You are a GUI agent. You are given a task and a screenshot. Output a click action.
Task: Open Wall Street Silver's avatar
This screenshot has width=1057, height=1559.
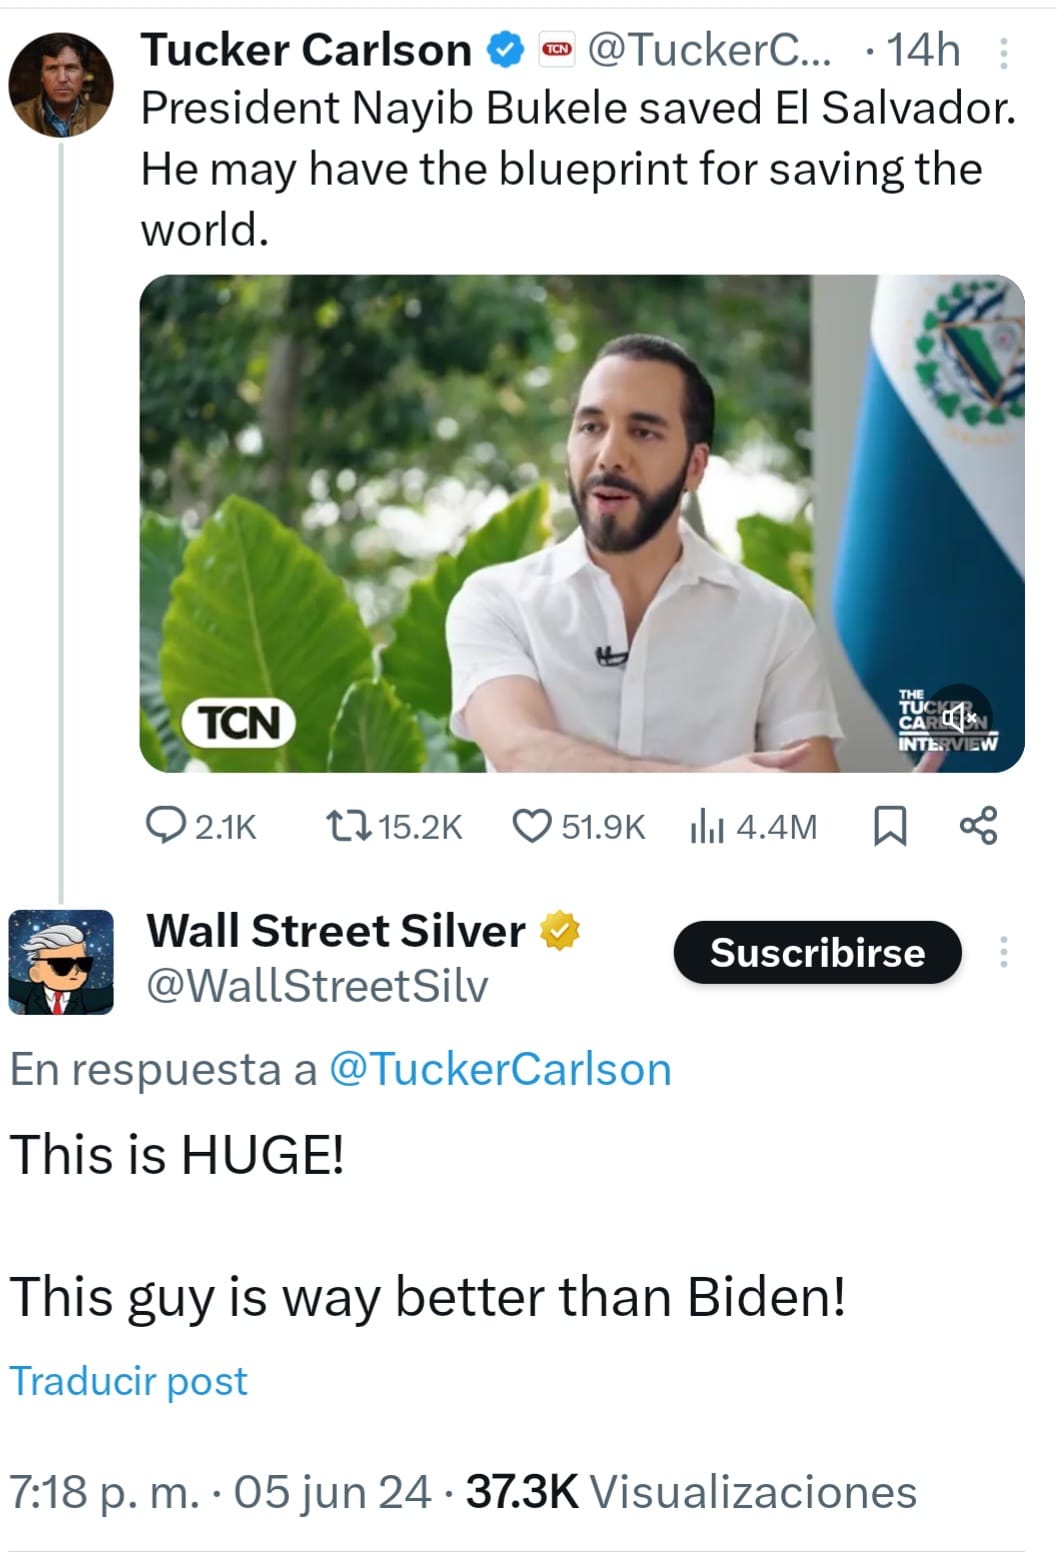pyautogui.click(x=61, y=962)
